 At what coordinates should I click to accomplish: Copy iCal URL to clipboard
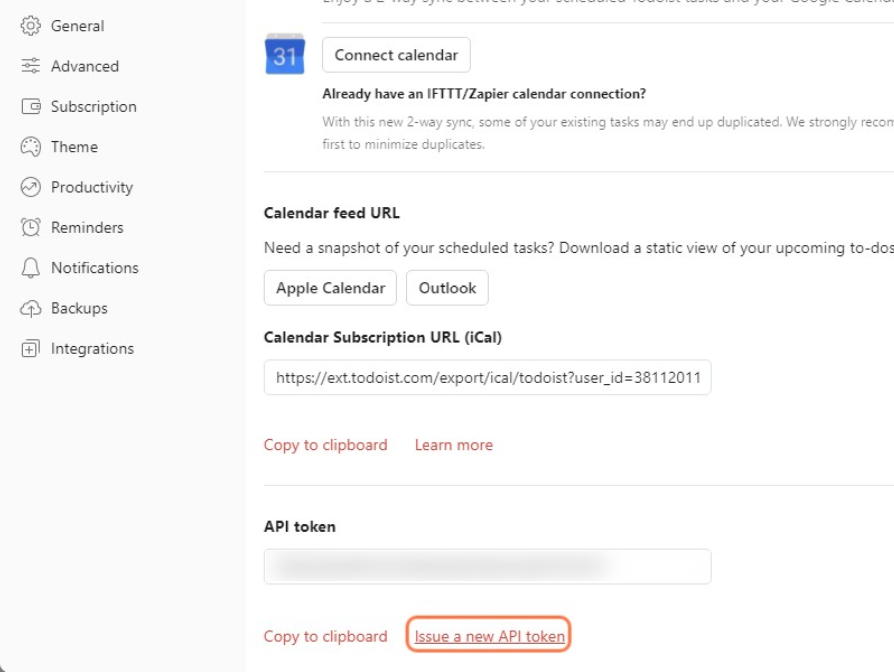(326, 445)
